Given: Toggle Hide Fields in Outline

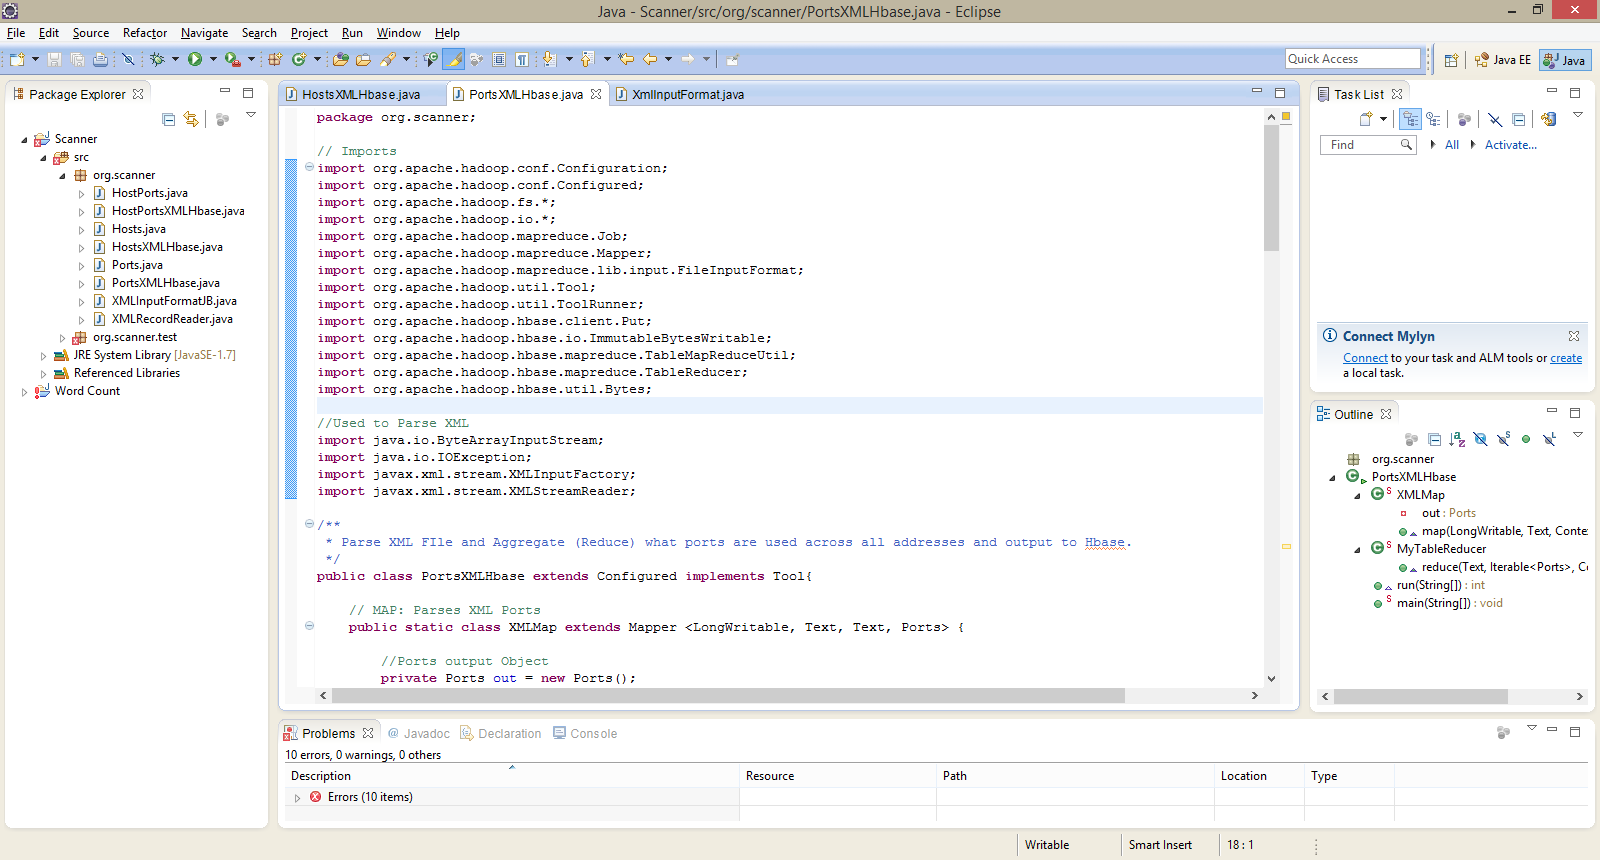Looking at the screenshot, I should coord(1480,439).
